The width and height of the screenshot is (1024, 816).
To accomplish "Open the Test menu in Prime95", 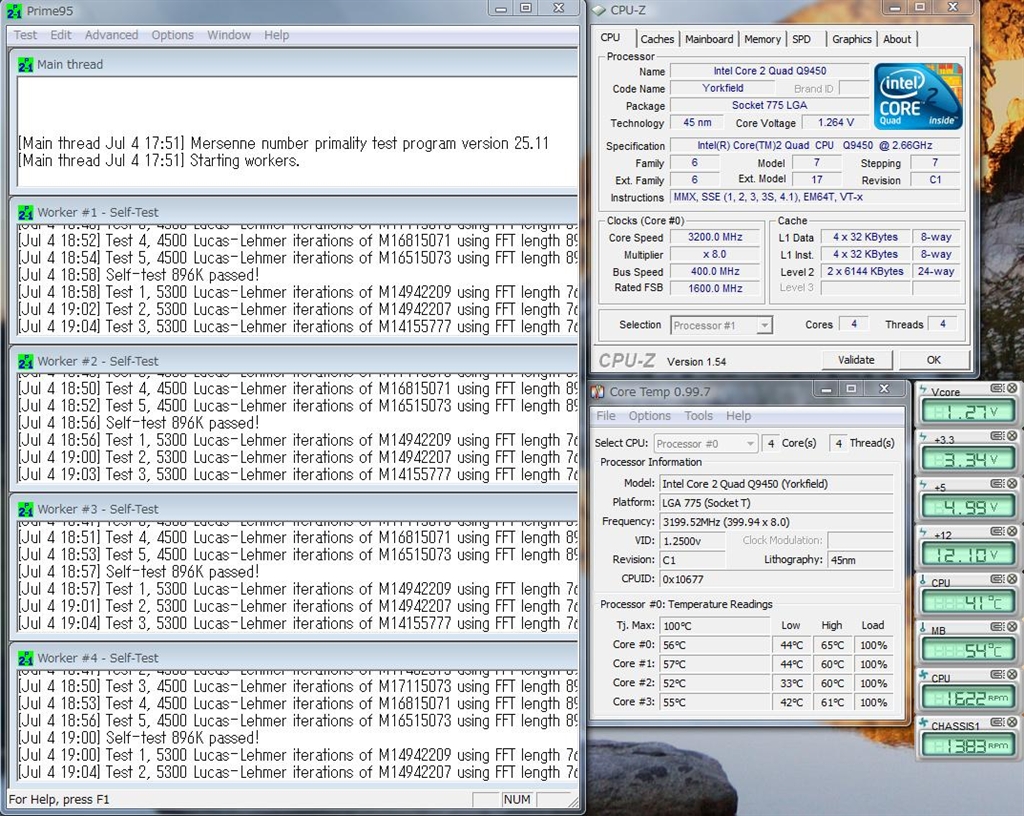I will 25,35.
